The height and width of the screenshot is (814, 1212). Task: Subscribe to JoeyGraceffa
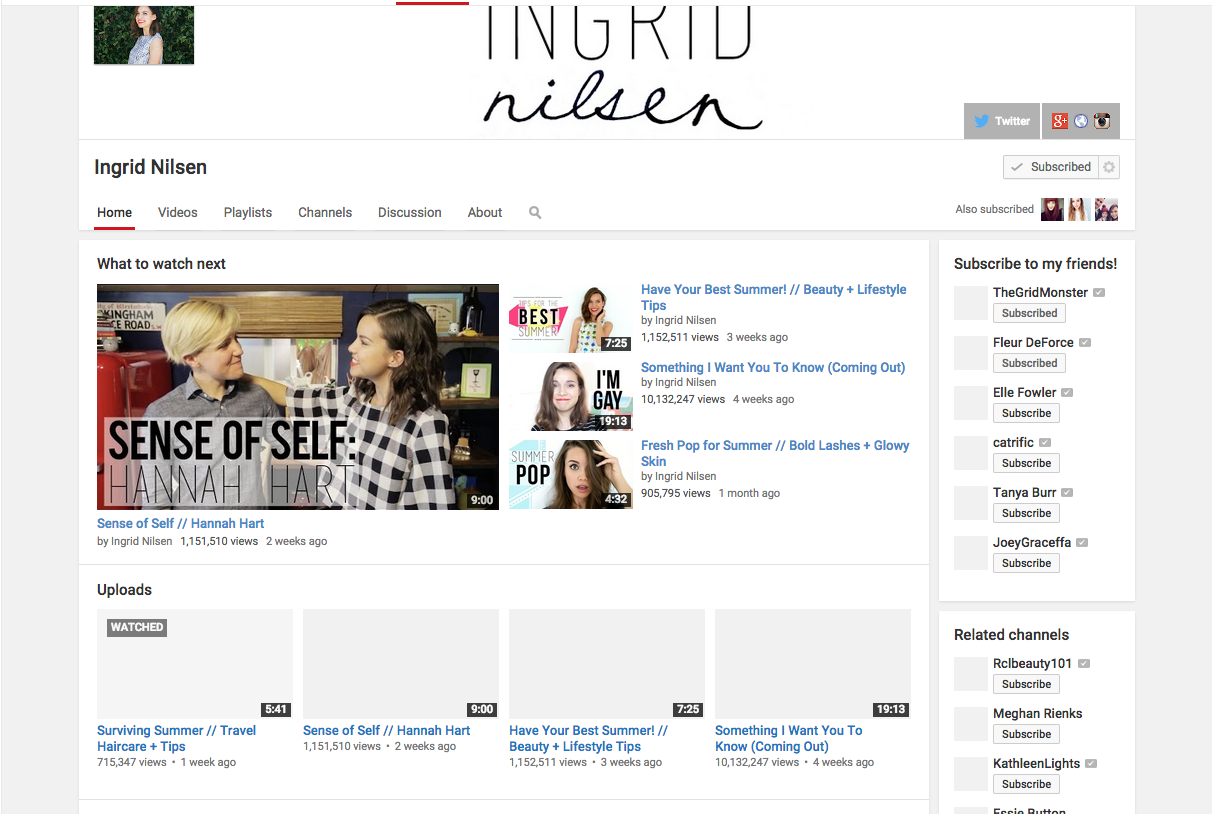coord(1026,563)
